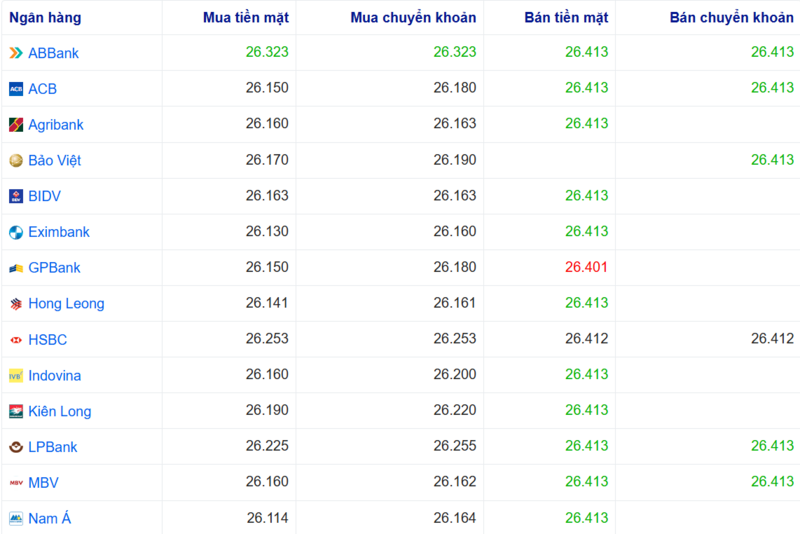Go to the MBV bank page

43,483
